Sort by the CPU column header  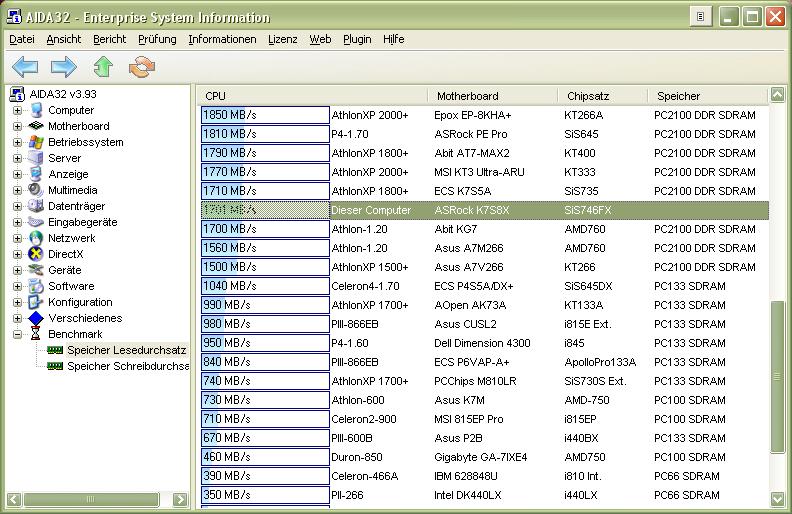point(313,95)
